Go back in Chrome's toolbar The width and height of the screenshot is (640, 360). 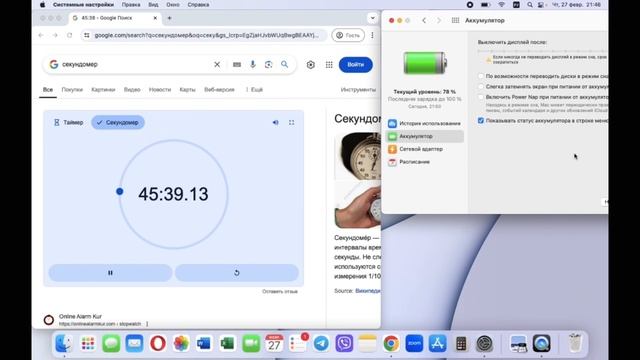pos(41,36)
